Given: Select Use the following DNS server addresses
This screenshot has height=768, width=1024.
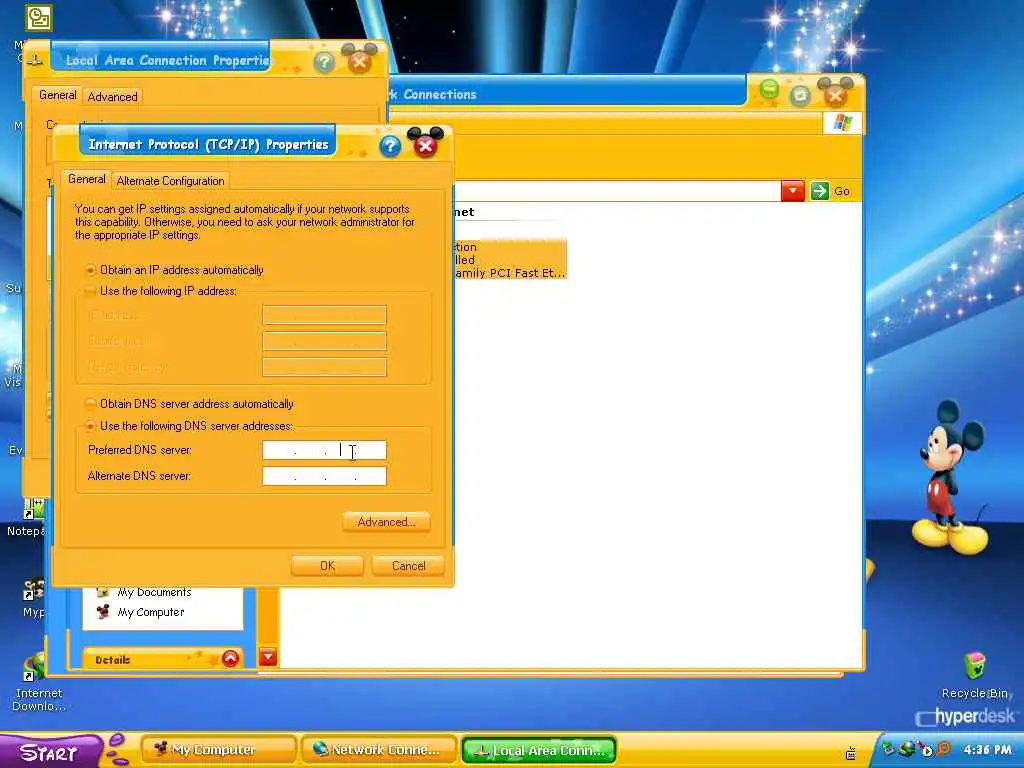Looking at the screenshot, I should [x=91, y=426].
